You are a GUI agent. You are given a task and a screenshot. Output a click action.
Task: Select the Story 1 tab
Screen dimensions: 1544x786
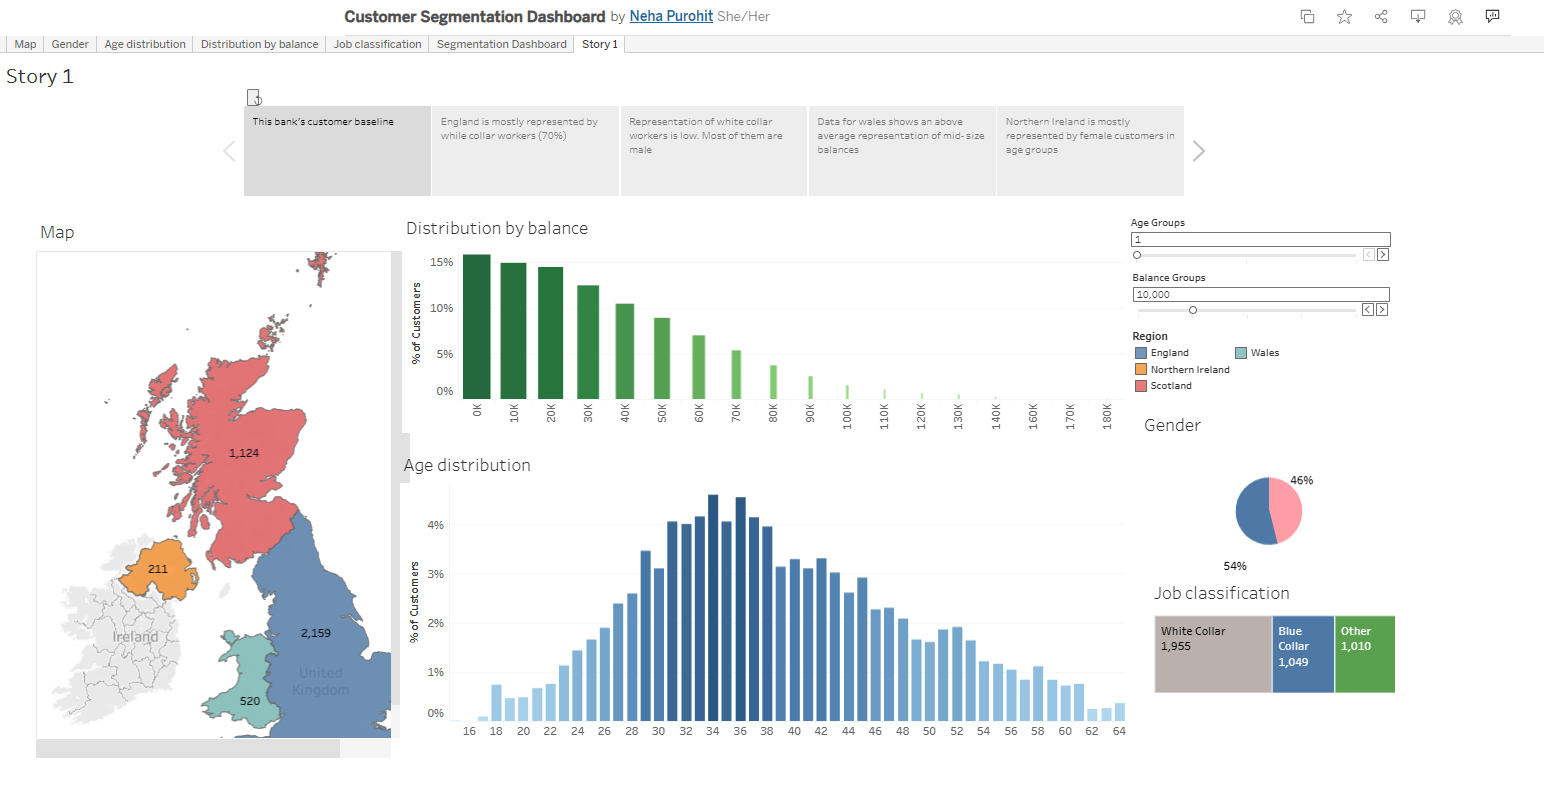(600, 44)
